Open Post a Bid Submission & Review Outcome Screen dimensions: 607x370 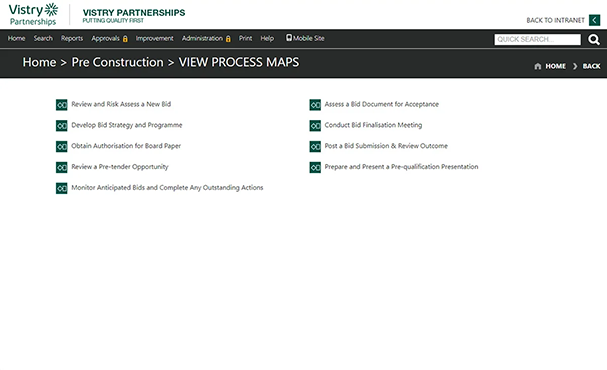(x=386, y=146)
